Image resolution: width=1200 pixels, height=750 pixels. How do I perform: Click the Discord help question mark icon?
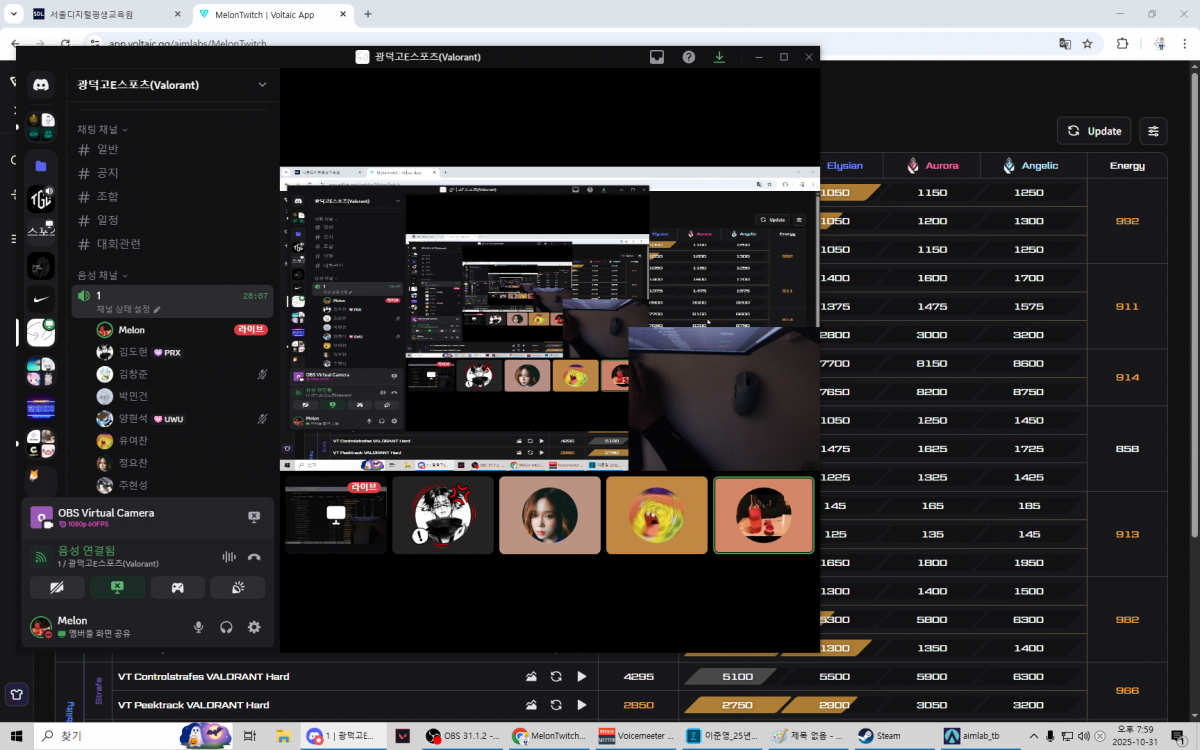coord(689,57)
